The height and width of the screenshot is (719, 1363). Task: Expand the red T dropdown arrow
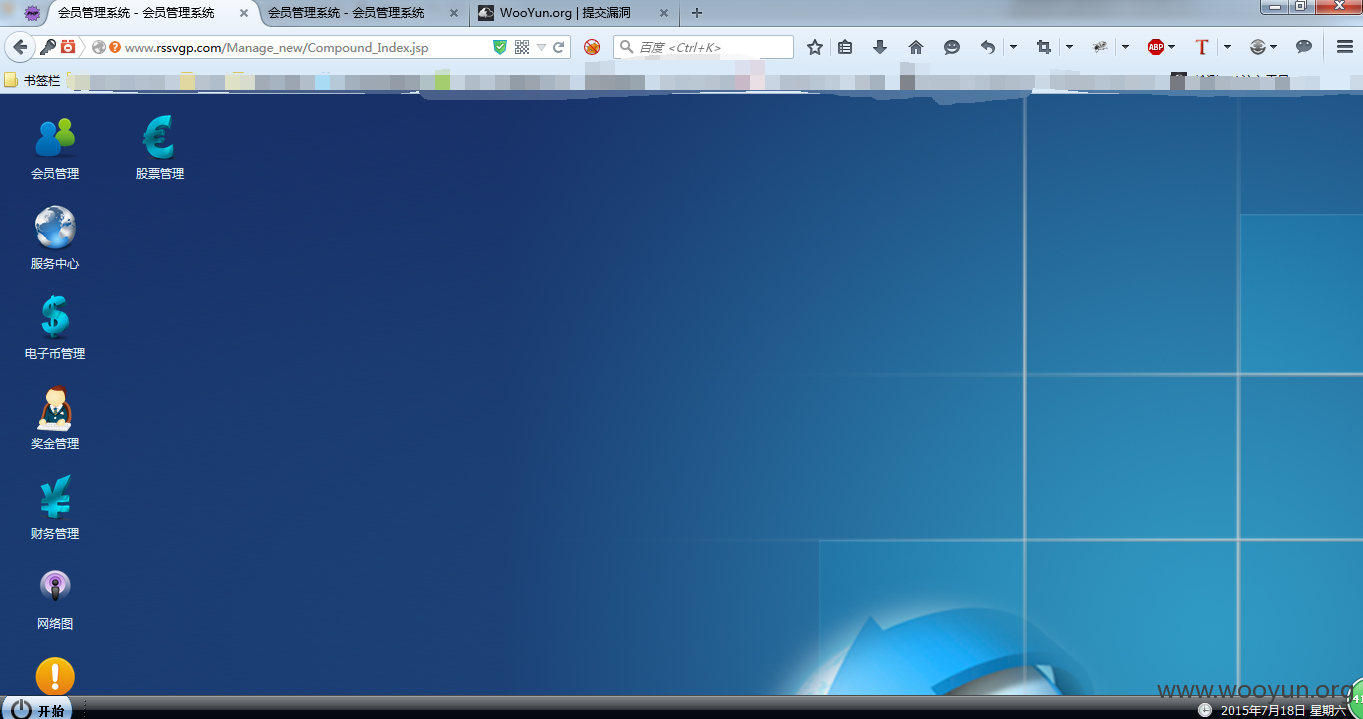(1227, 47)
